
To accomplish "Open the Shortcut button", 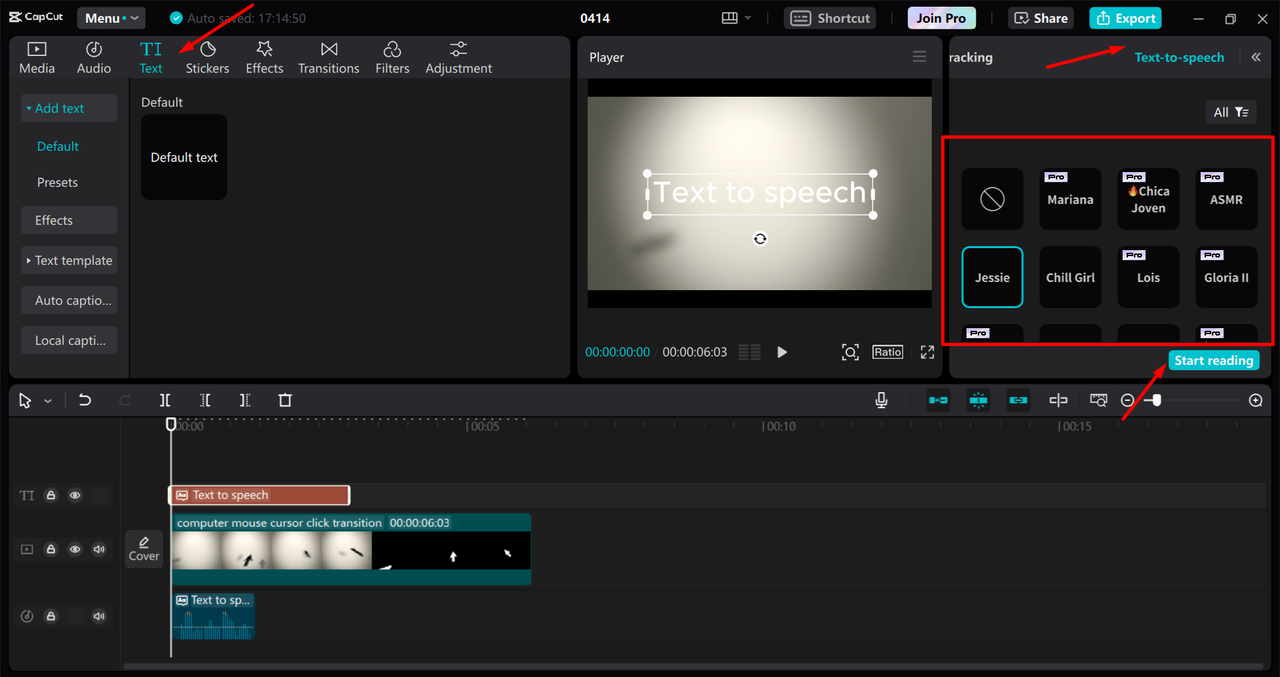I will tap(830, 18).
